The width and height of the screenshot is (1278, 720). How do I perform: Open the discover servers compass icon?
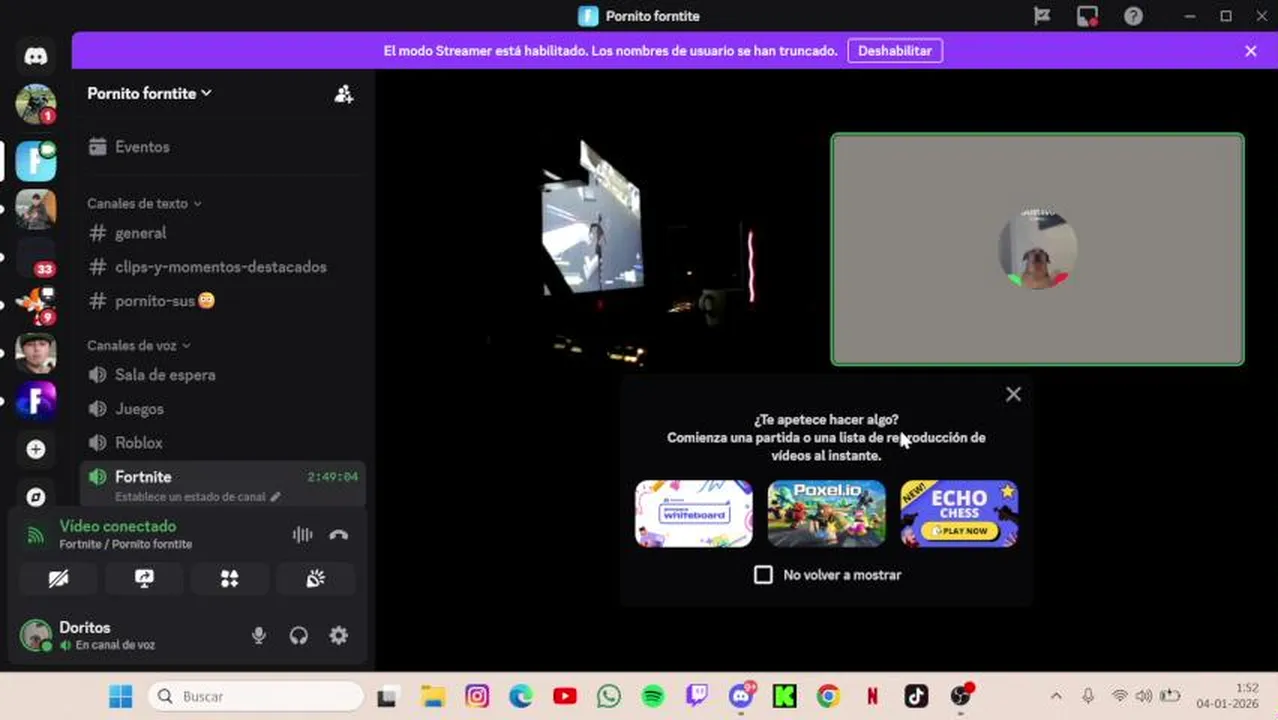(36, 496)
